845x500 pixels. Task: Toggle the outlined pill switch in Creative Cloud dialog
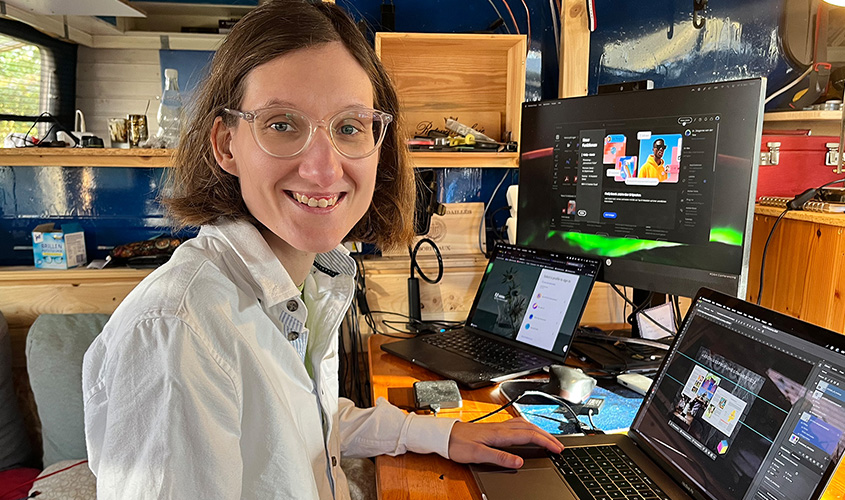(581, 213)
